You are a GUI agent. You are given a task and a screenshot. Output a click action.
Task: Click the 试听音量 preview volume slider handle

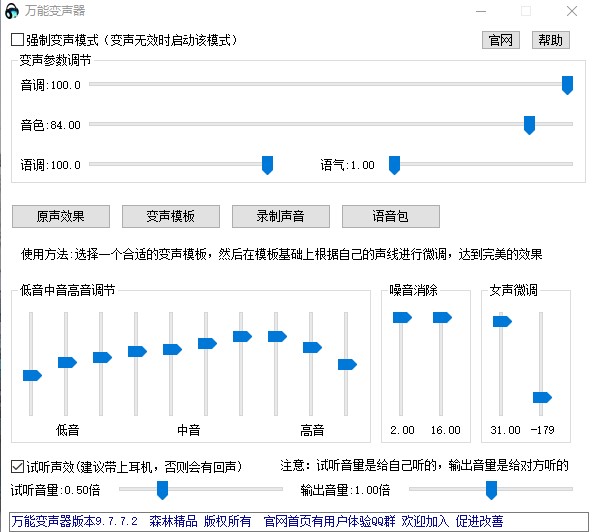(162, 490)
